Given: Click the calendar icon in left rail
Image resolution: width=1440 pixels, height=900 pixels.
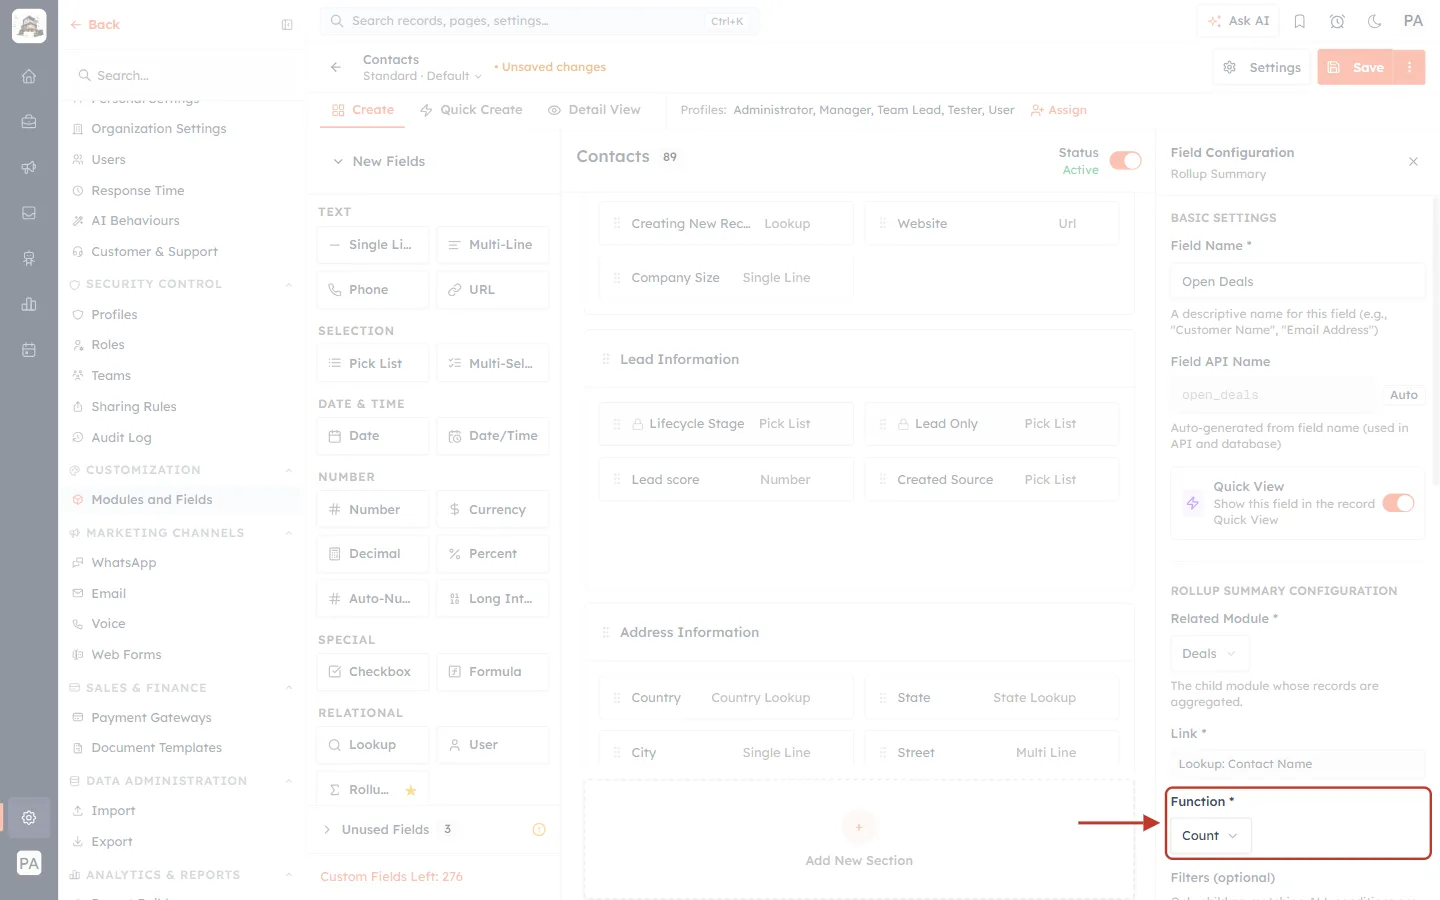Looking at the screenshot, I should tap(29, 350).
